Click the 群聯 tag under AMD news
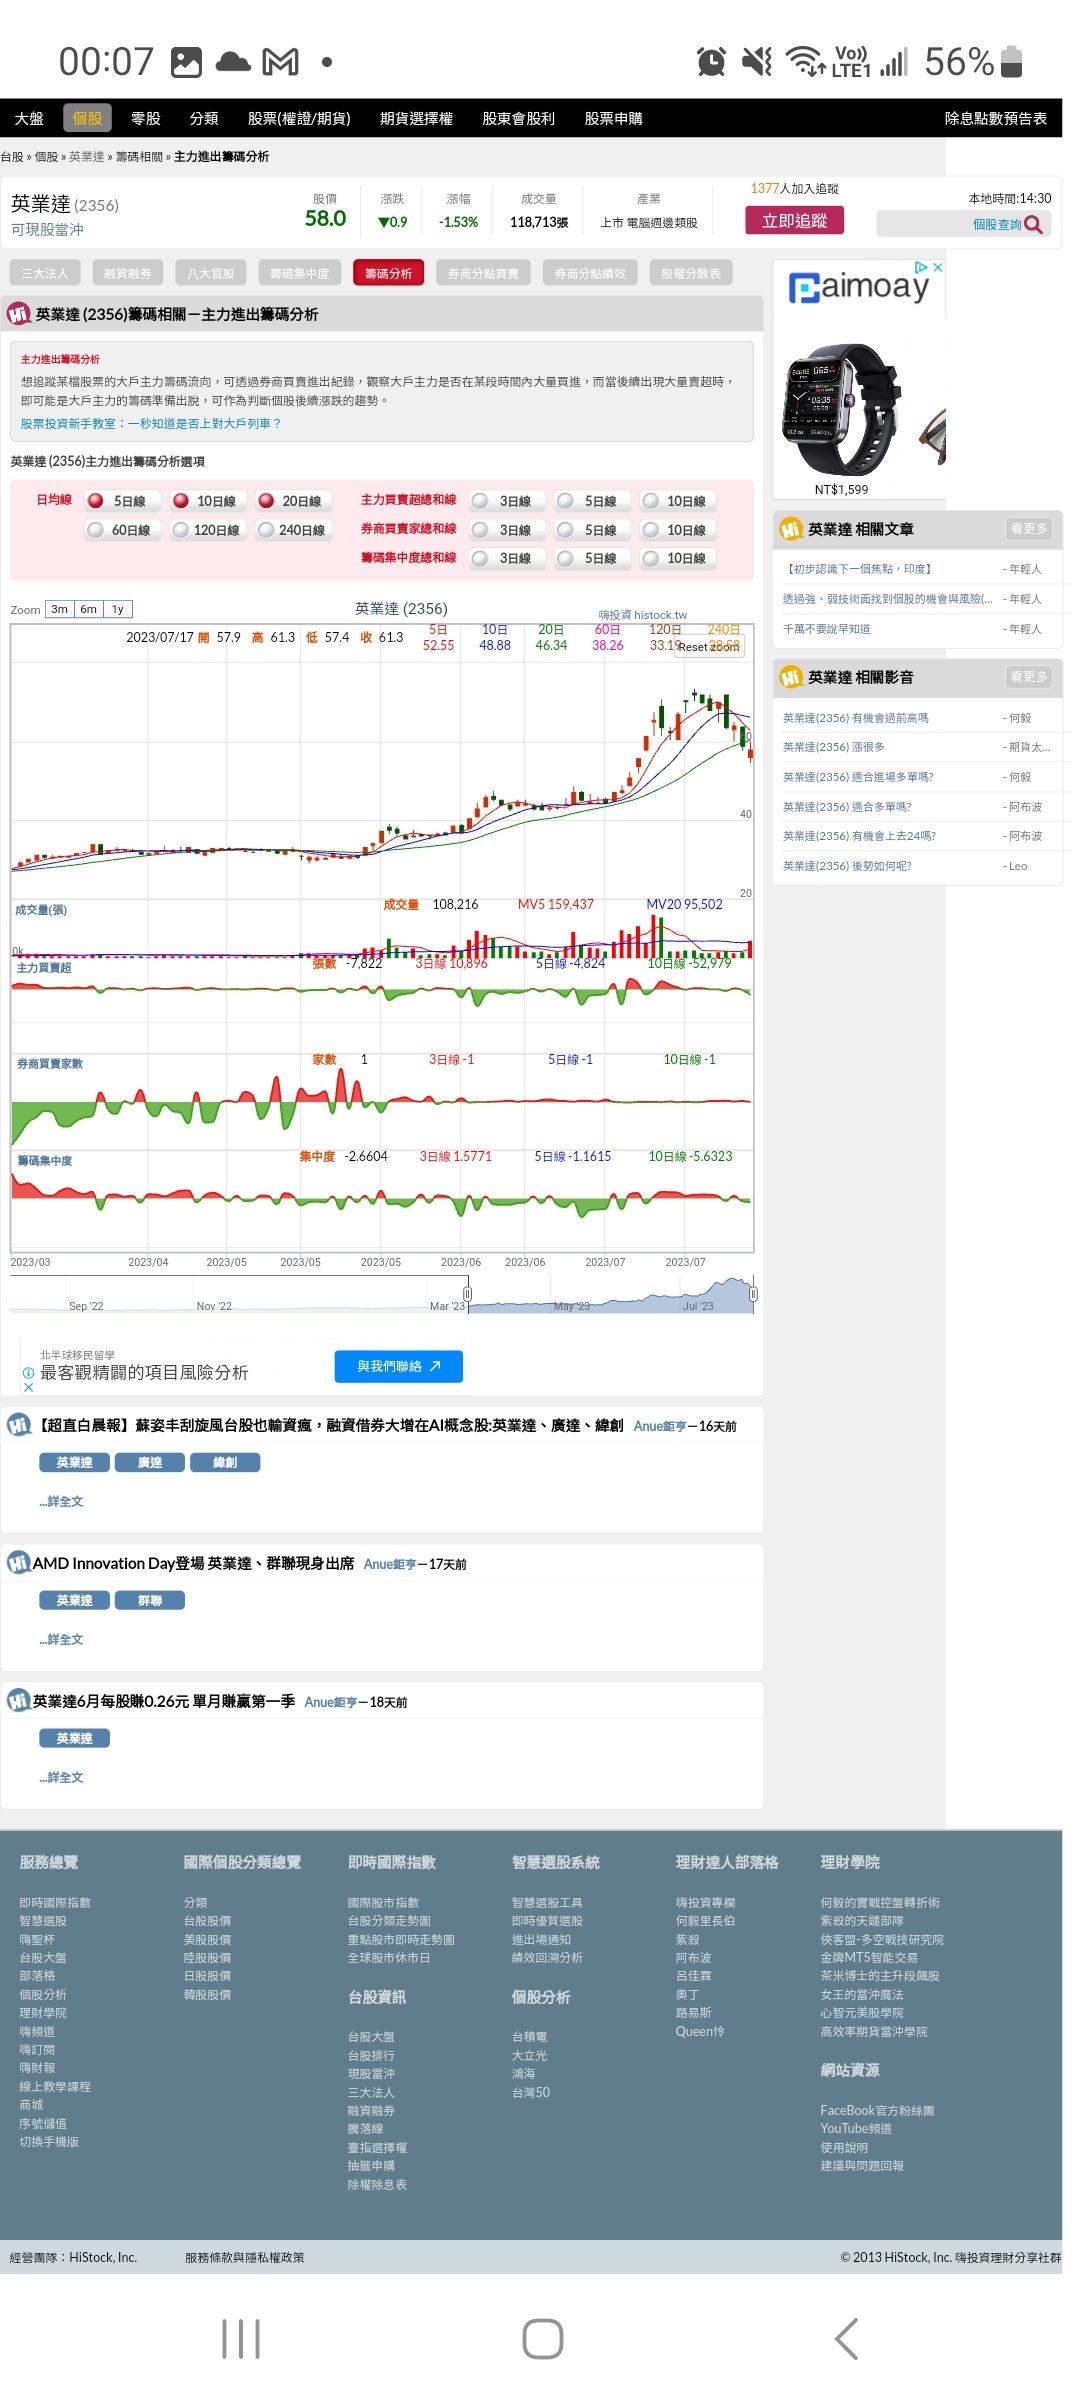The height and width of the screenshot is (2400, 1080). click(x=150, y=1600)
